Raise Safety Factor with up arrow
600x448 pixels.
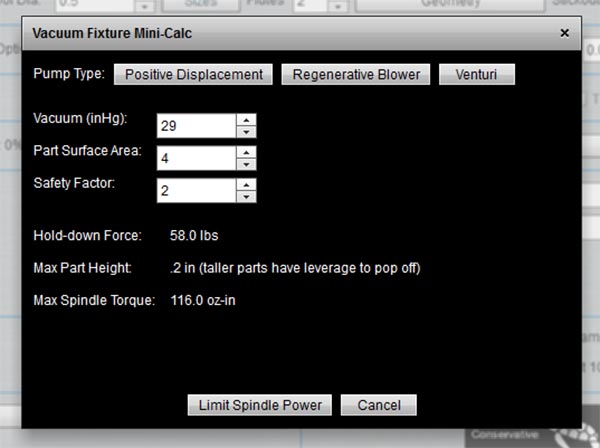246,185
